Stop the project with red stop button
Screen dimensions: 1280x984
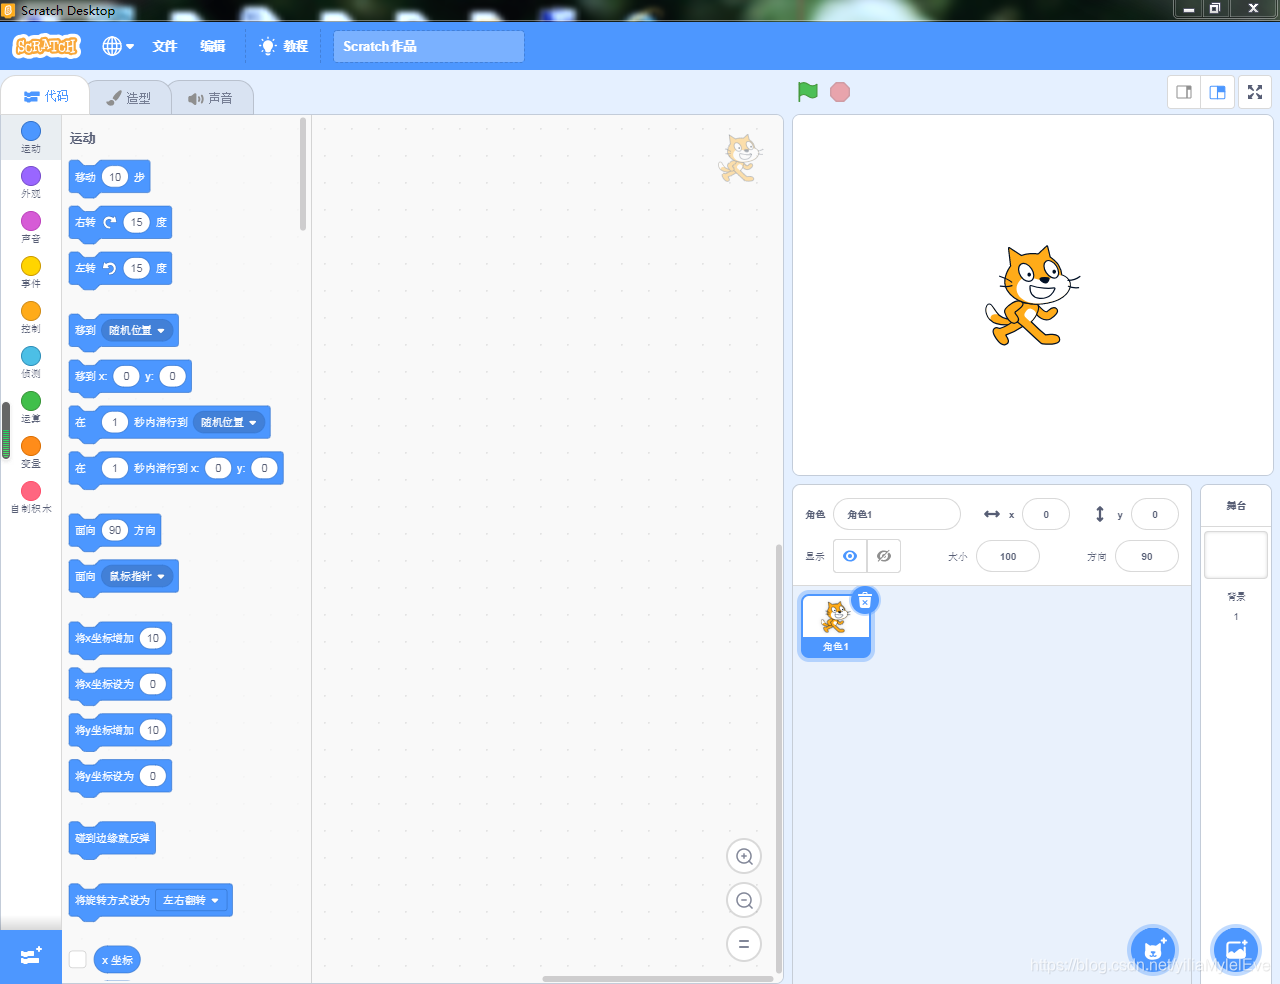click(x=840, y=92)
